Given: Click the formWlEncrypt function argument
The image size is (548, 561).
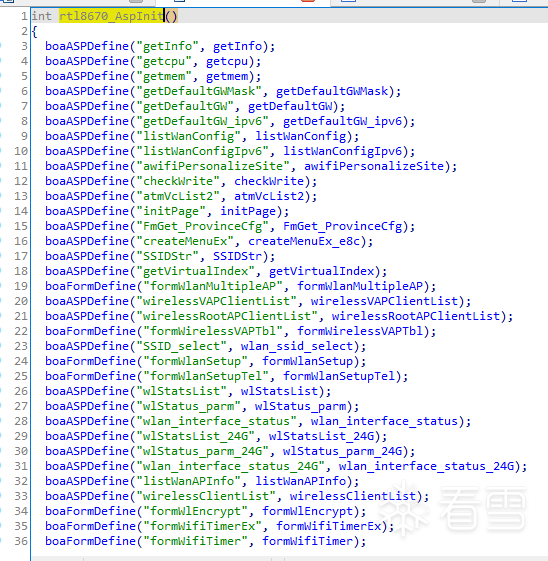Looking at the screenshot, I should pyautogui.click(x=308, y=512).
